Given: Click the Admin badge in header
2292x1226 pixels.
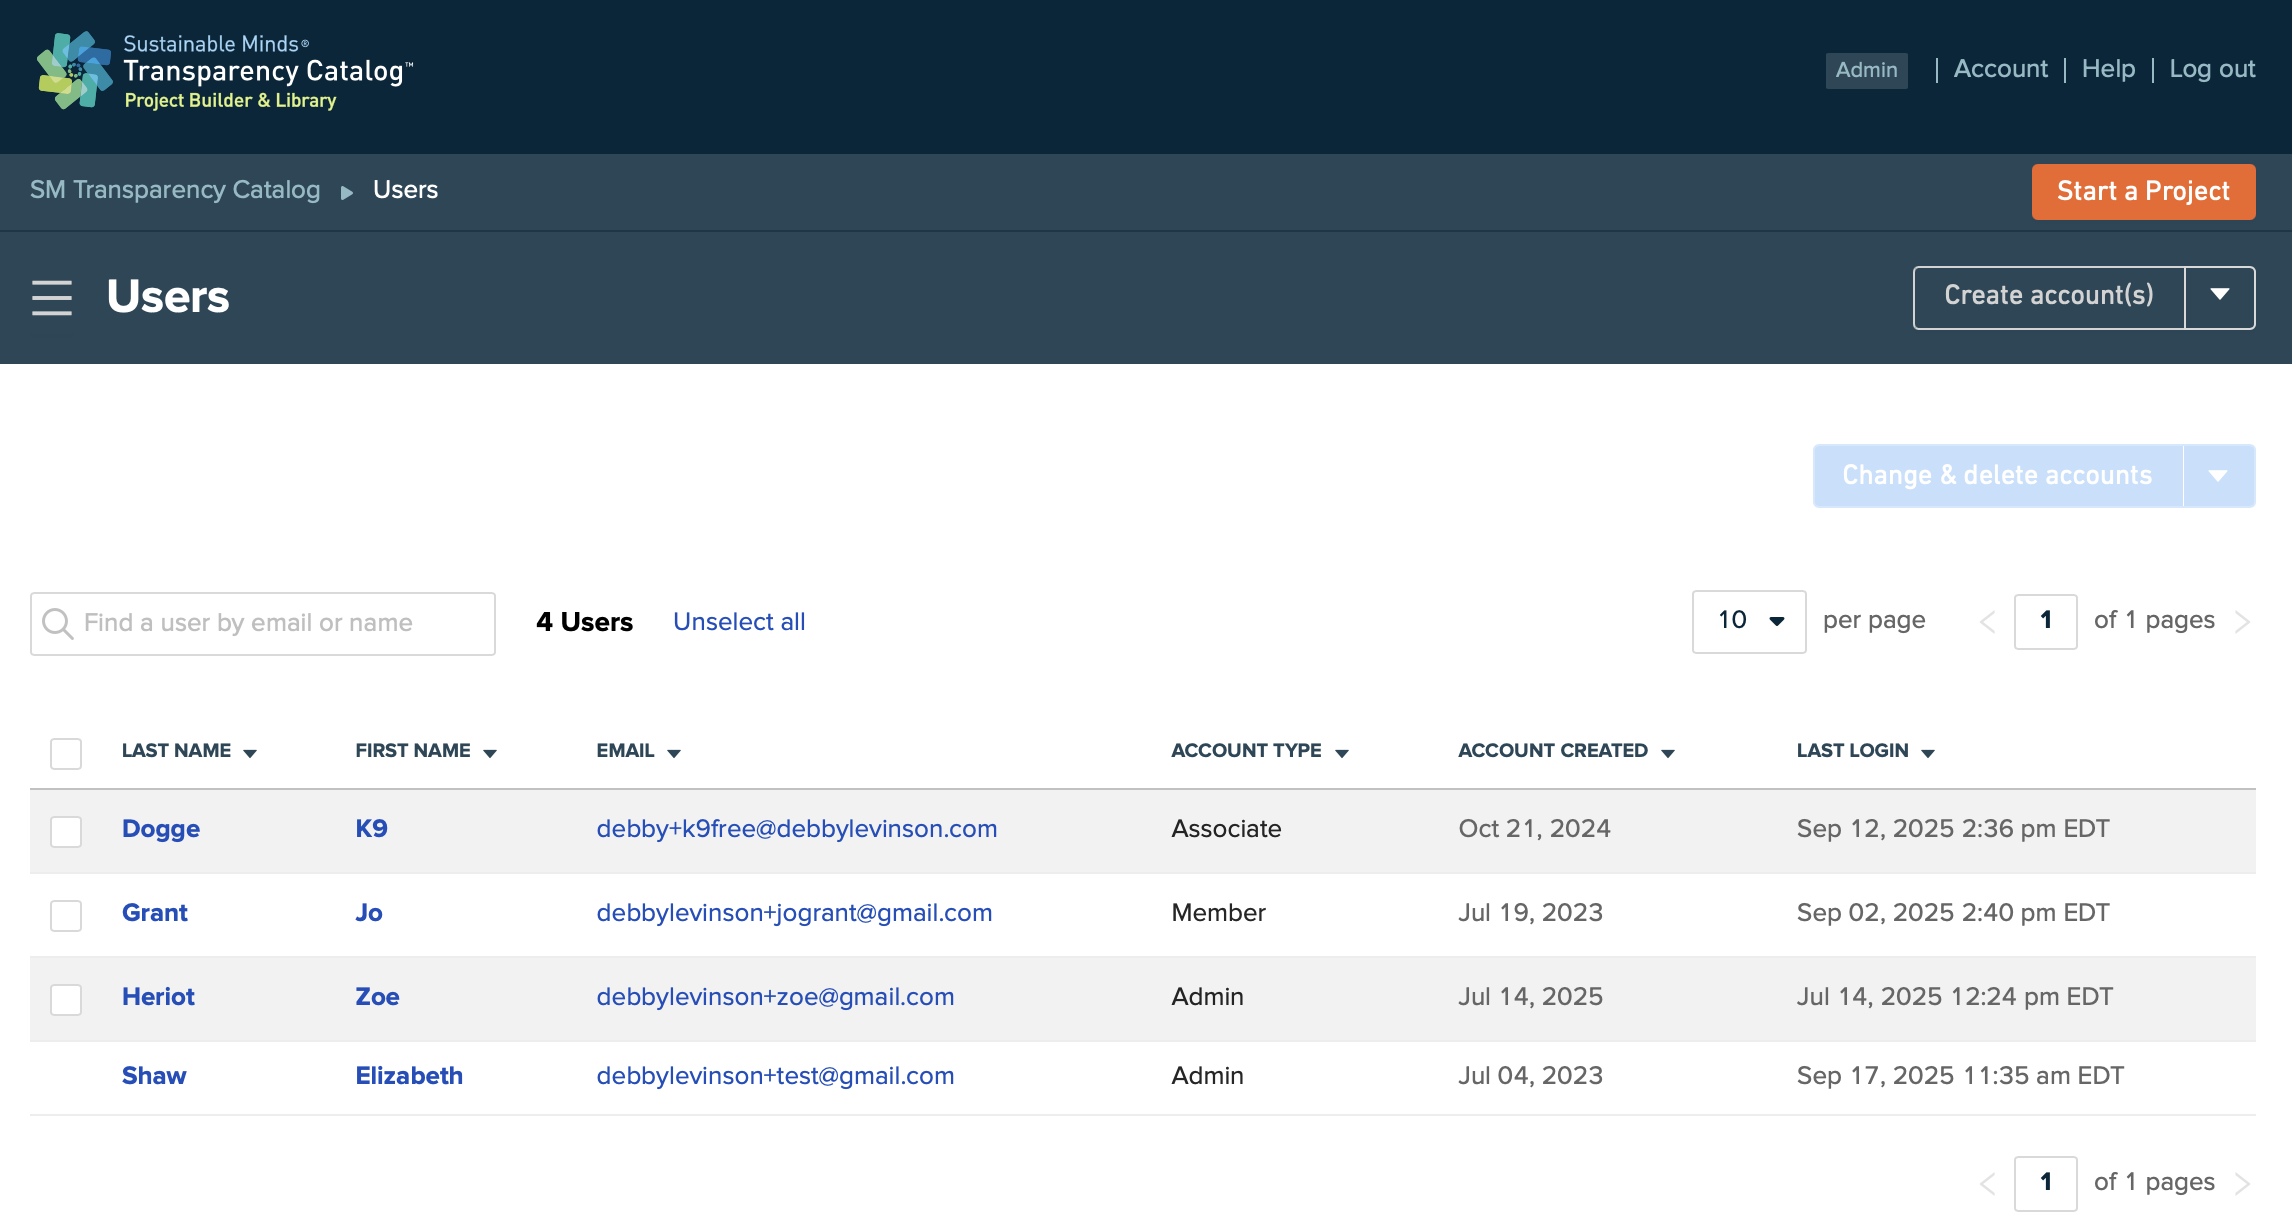Looking at the screenshot, I should tap(1866, 70).
